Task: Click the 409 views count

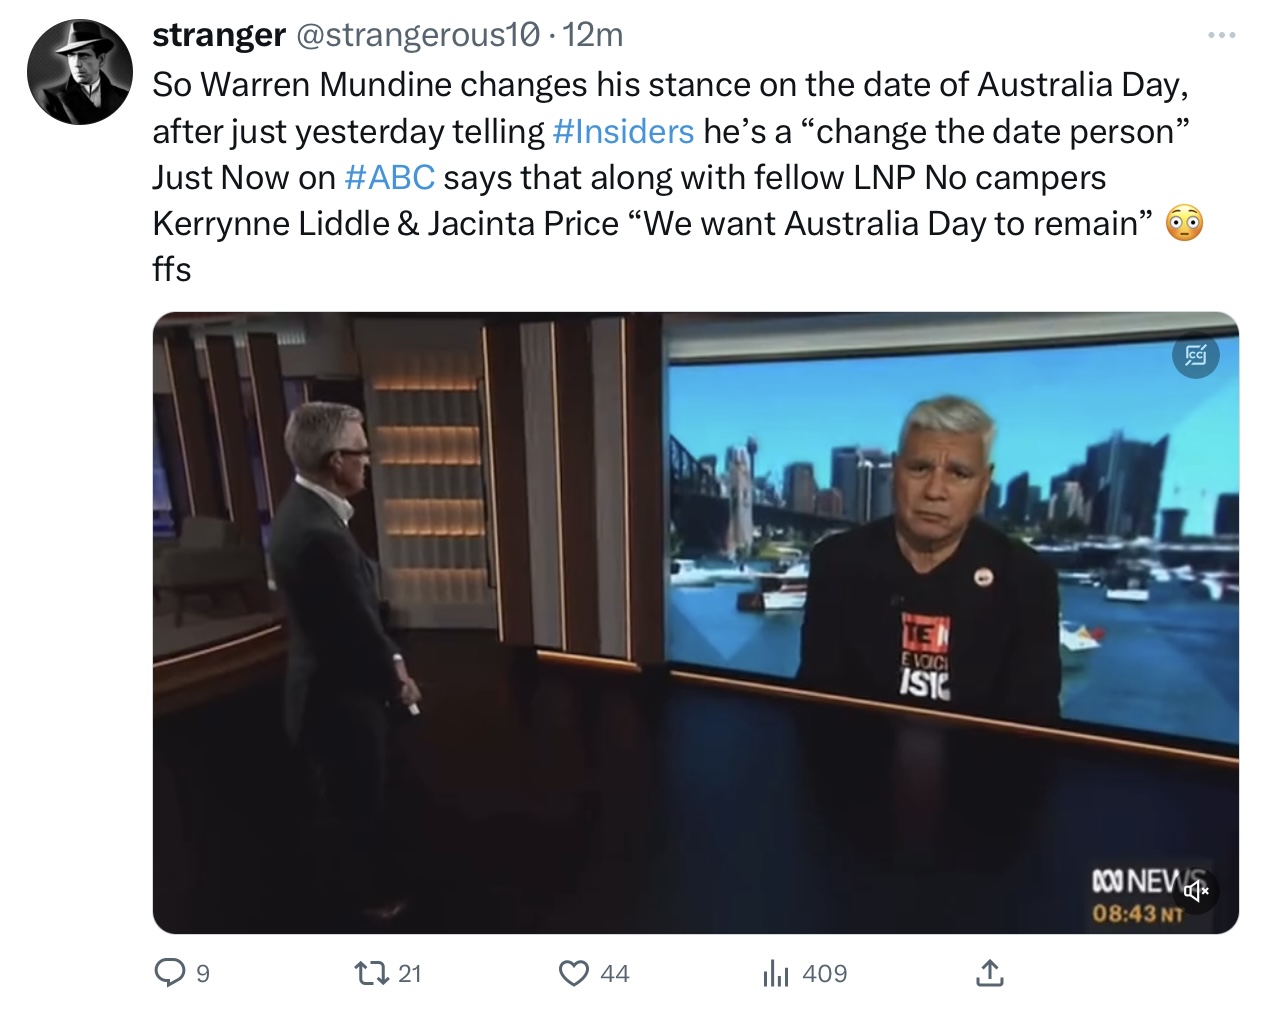Action: [825, 973]
